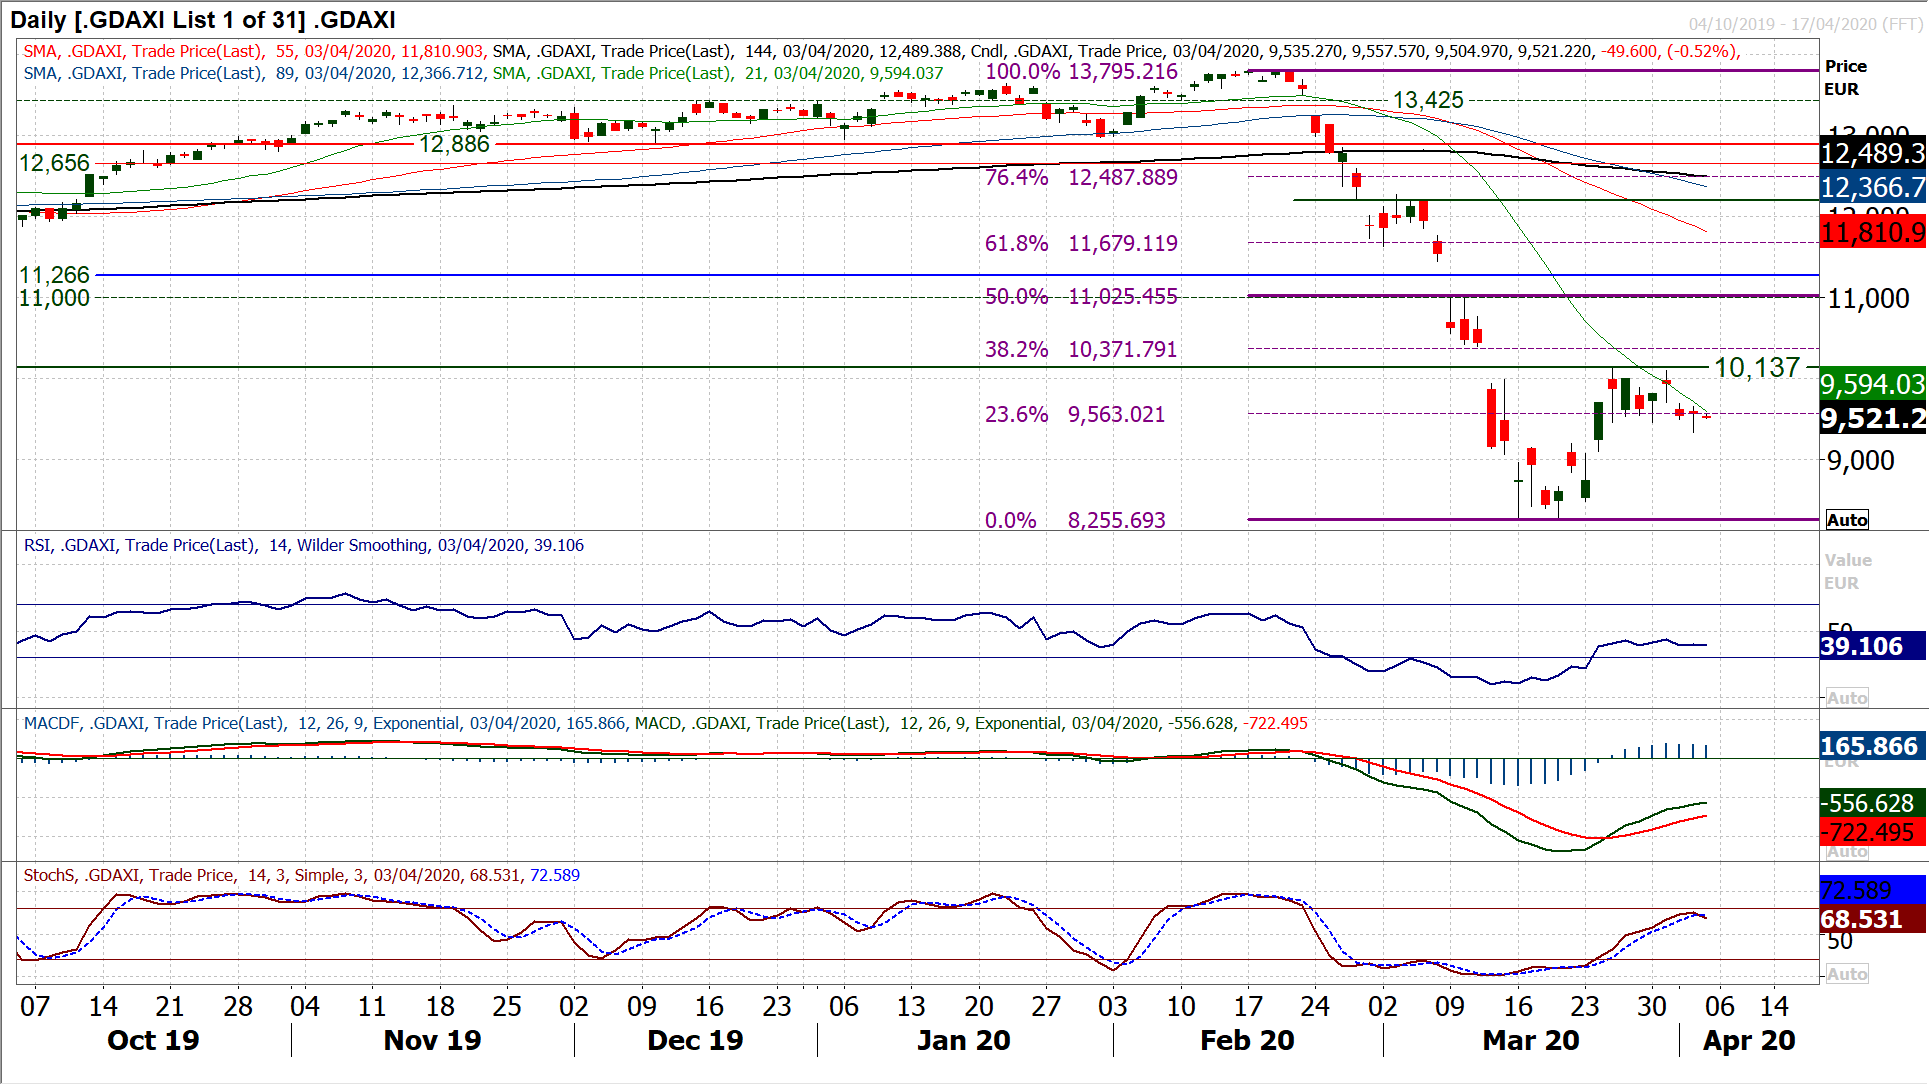Click the date range 04/10/2019 - 17/04/2020 label
Image resolution: width=1929 pixels, height=1085 pixels.
tap(1804, 24)
